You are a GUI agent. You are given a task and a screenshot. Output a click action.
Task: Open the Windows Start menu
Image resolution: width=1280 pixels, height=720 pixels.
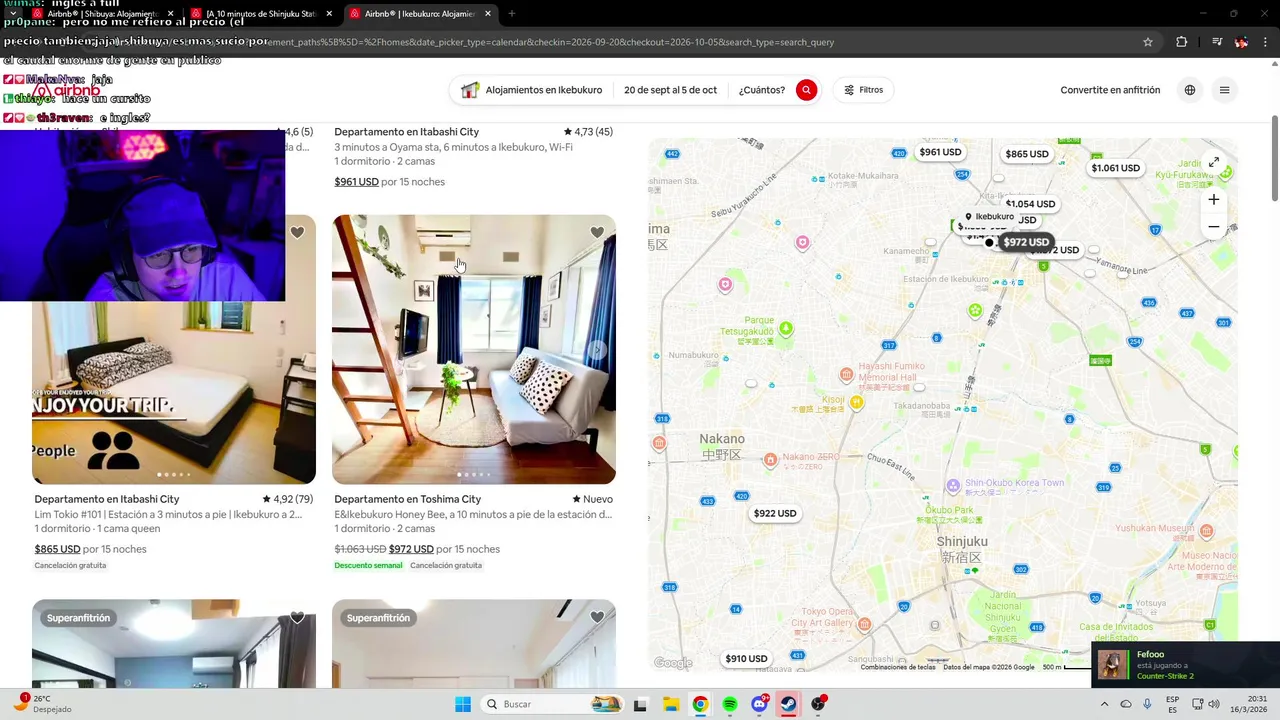click(x=463, y=704)
